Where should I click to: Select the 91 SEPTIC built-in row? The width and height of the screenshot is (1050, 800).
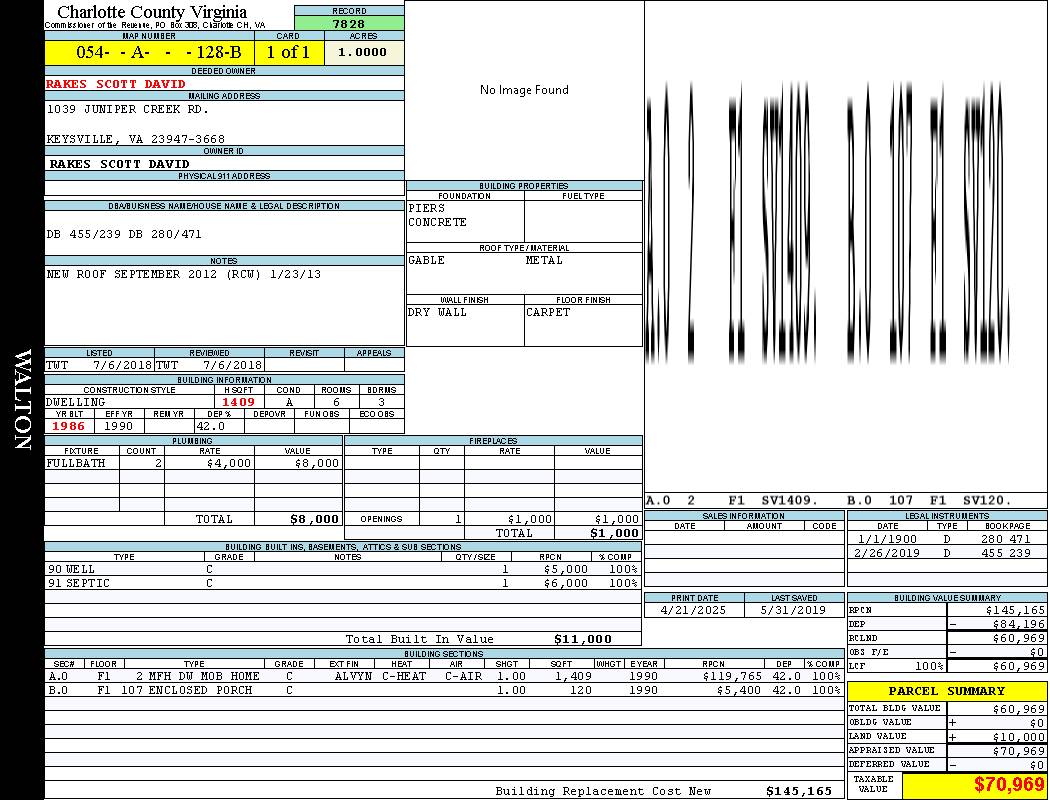341,583
